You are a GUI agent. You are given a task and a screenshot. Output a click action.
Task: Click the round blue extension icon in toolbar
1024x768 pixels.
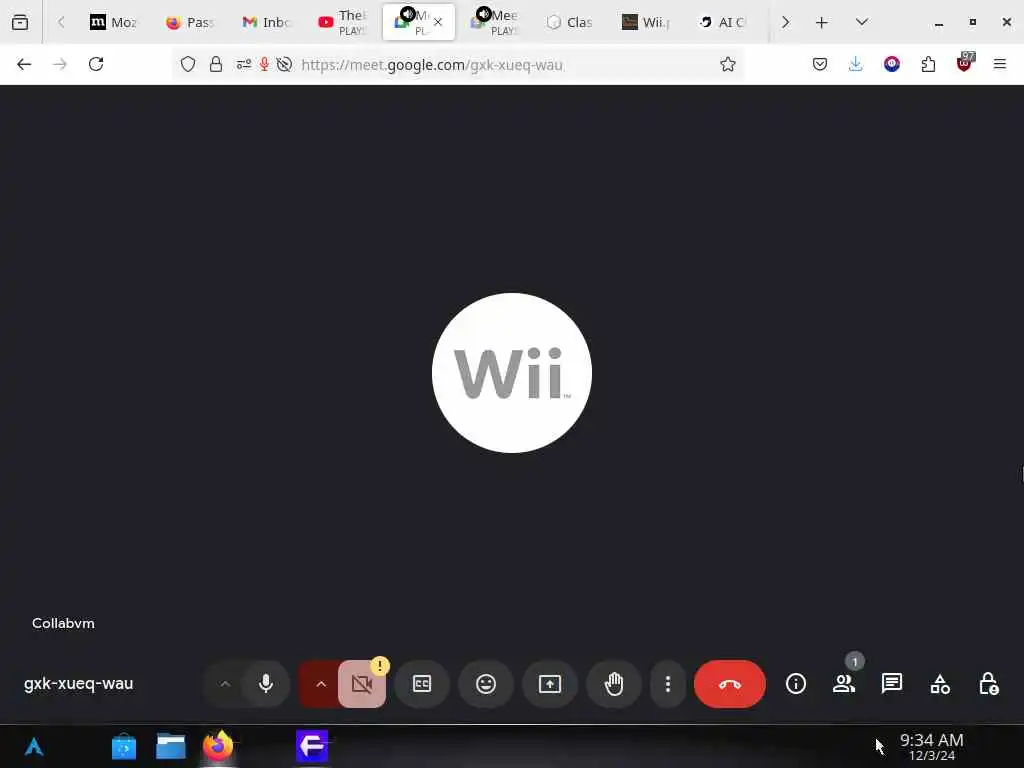(x=891, y=64)
